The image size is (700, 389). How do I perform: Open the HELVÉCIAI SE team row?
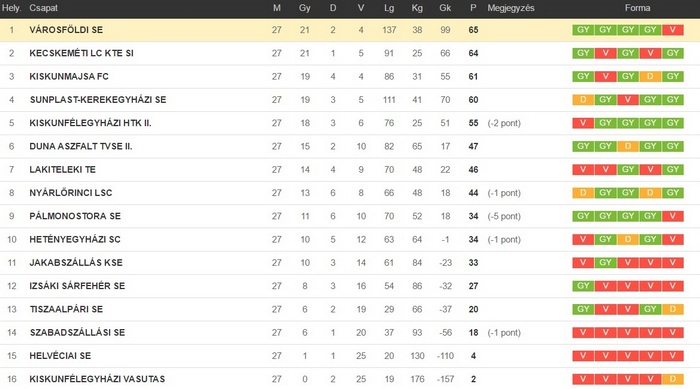click(x=350, y=356)
